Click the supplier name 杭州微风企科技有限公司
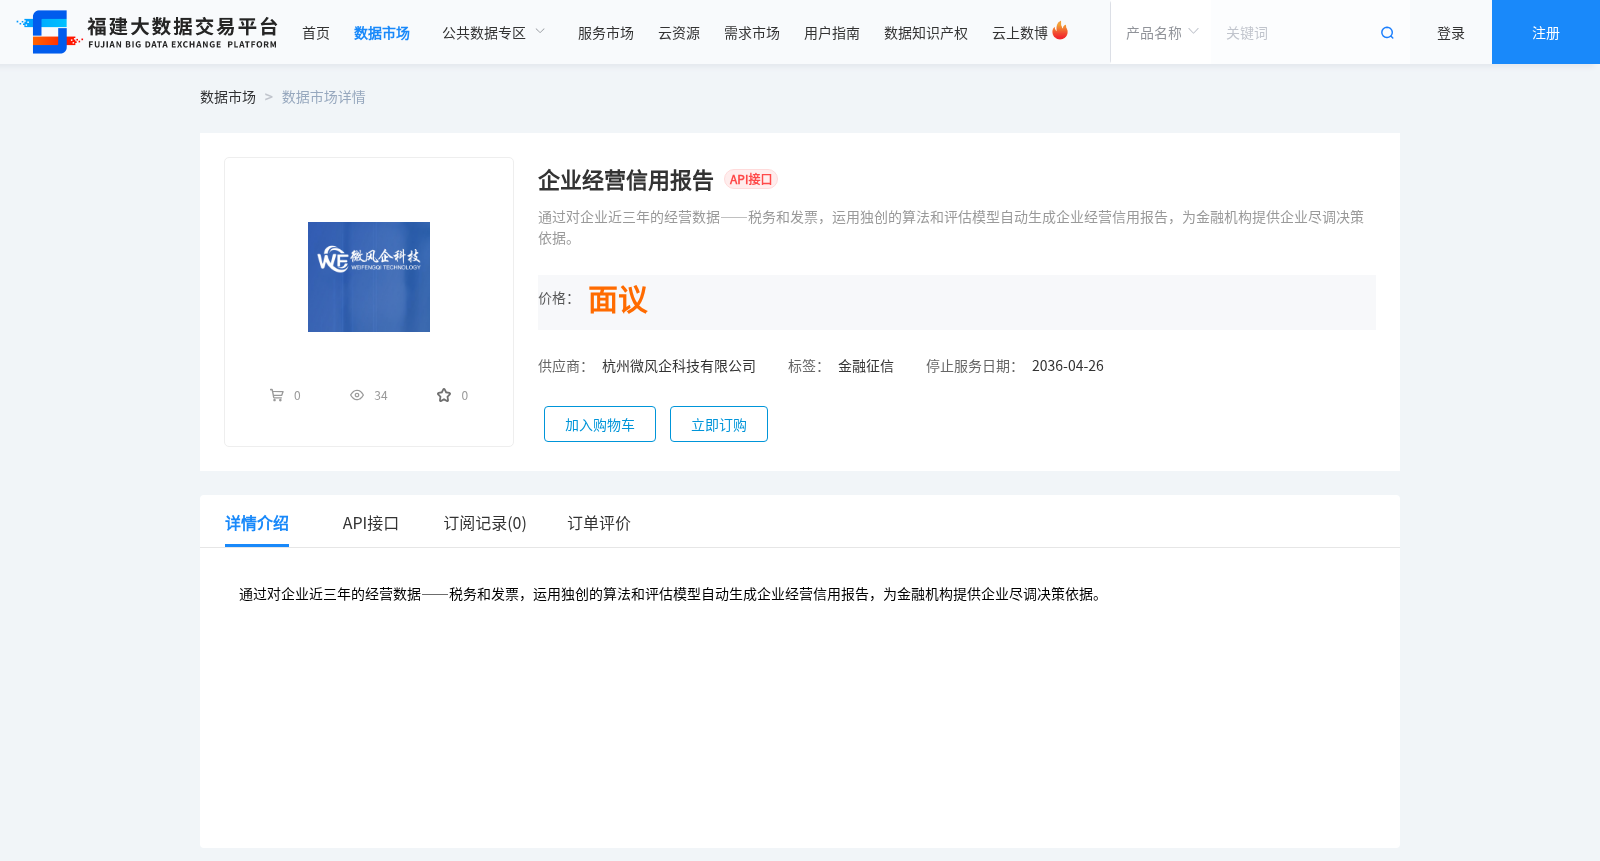The height and width of the screenshot is (861, 1600). [x=679, y=366]
